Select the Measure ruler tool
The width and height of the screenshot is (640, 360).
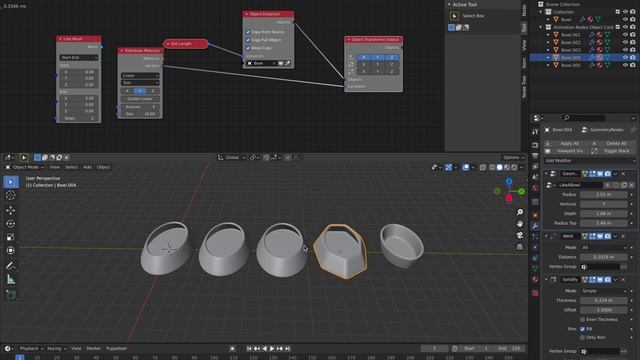tap(11, 280)
